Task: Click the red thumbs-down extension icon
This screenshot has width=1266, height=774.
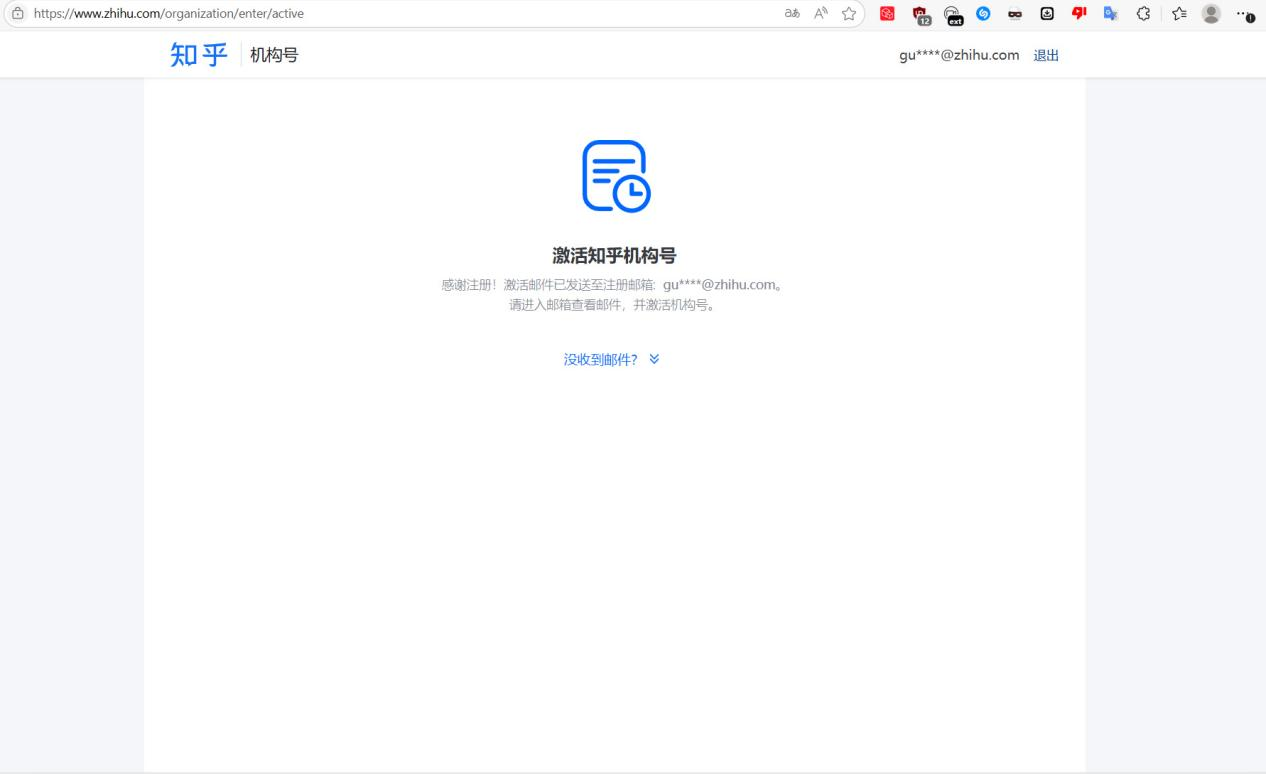Action: 1079,14
